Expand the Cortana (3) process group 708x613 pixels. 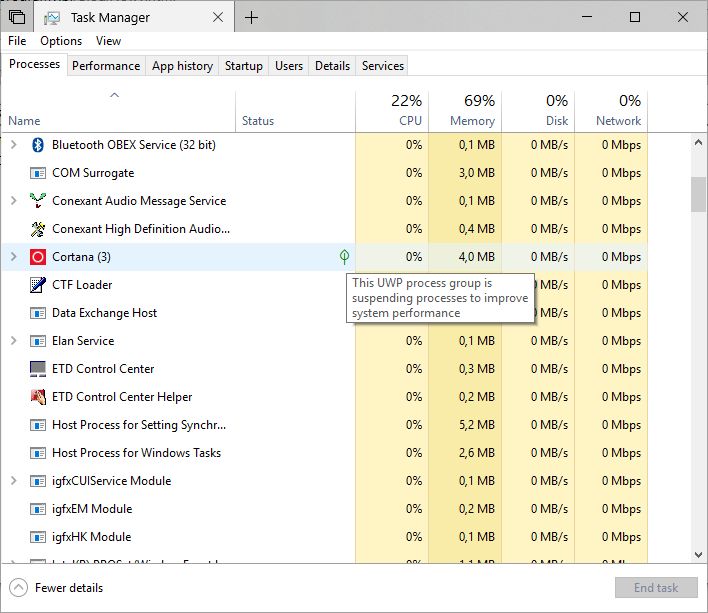tap(14, 257)
